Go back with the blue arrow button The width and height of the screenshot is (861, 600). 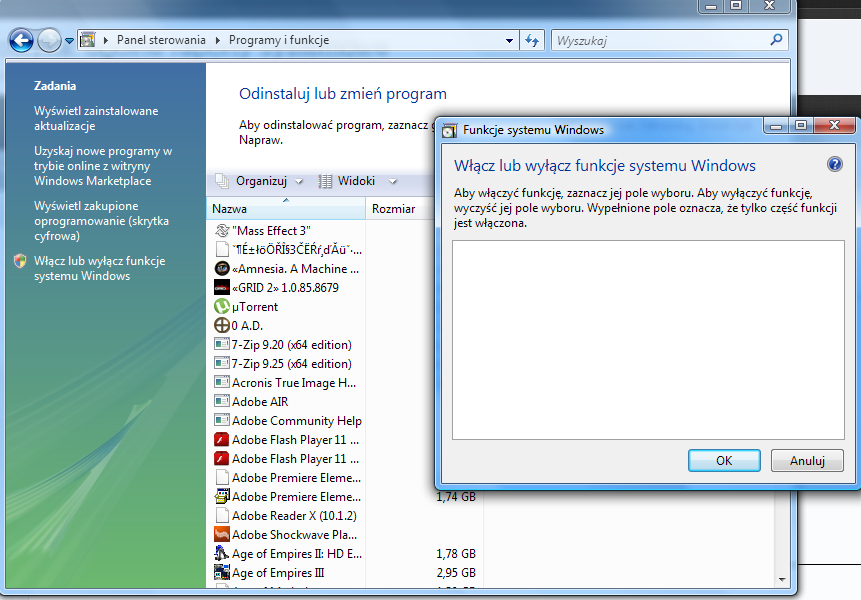[x=21, y=40]
